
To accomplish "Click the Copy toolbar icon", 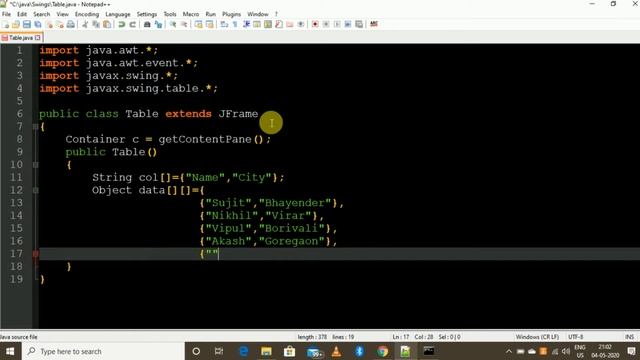I will [x=96, y=24].
